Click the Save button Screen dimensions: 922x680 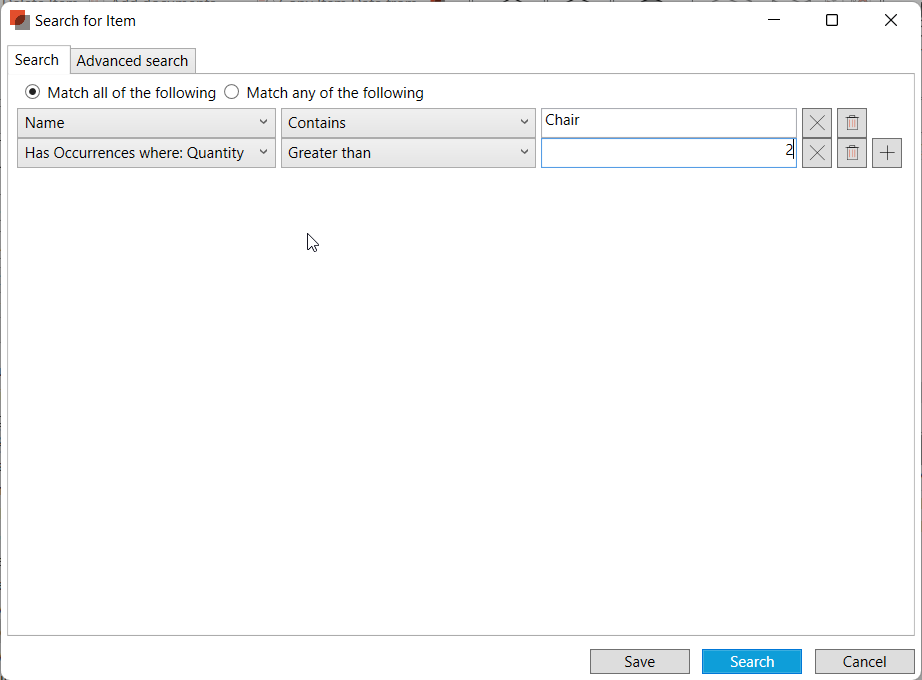coord(639,661)
